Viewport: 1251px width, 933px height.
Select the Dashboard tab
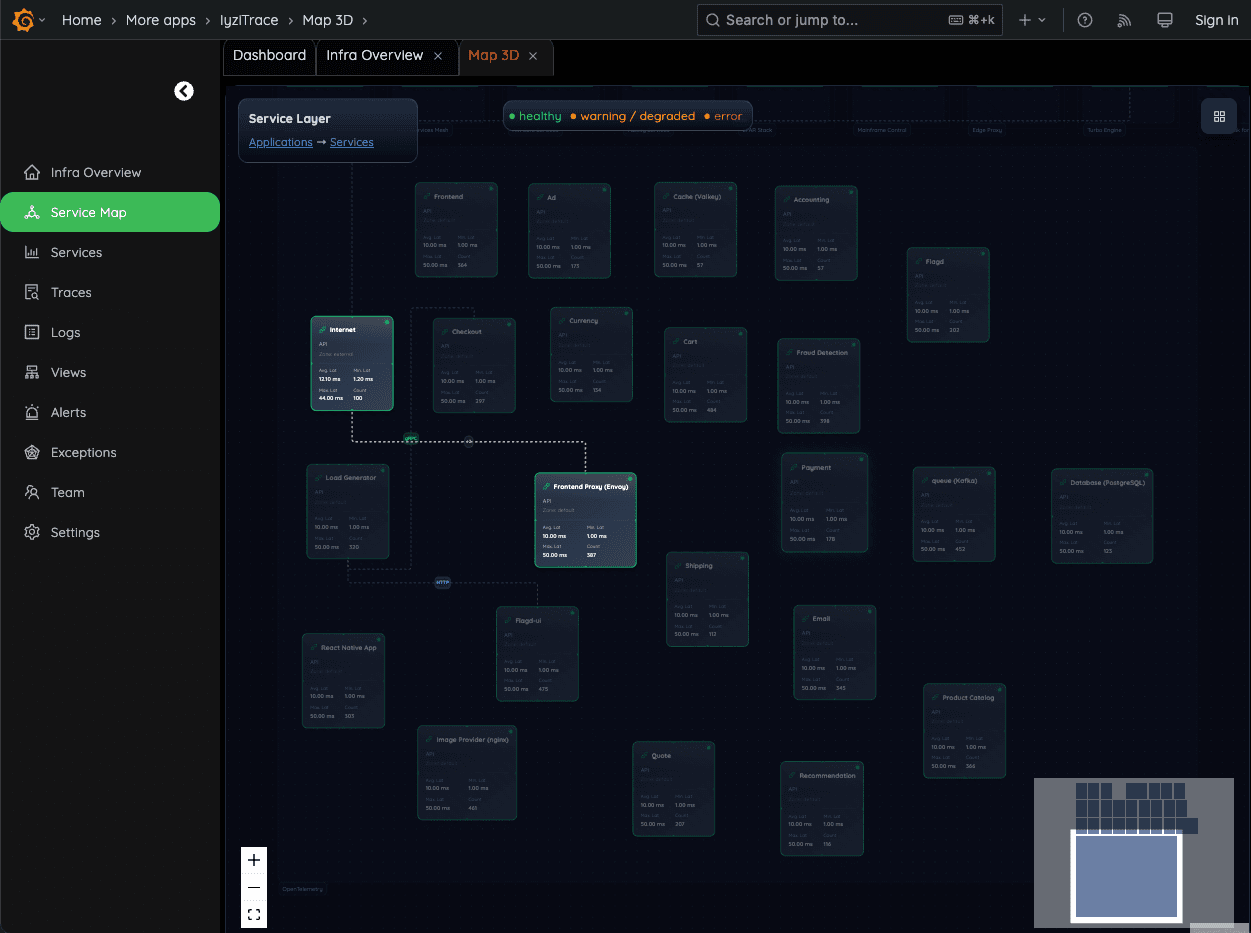click(x=269, y=57)
